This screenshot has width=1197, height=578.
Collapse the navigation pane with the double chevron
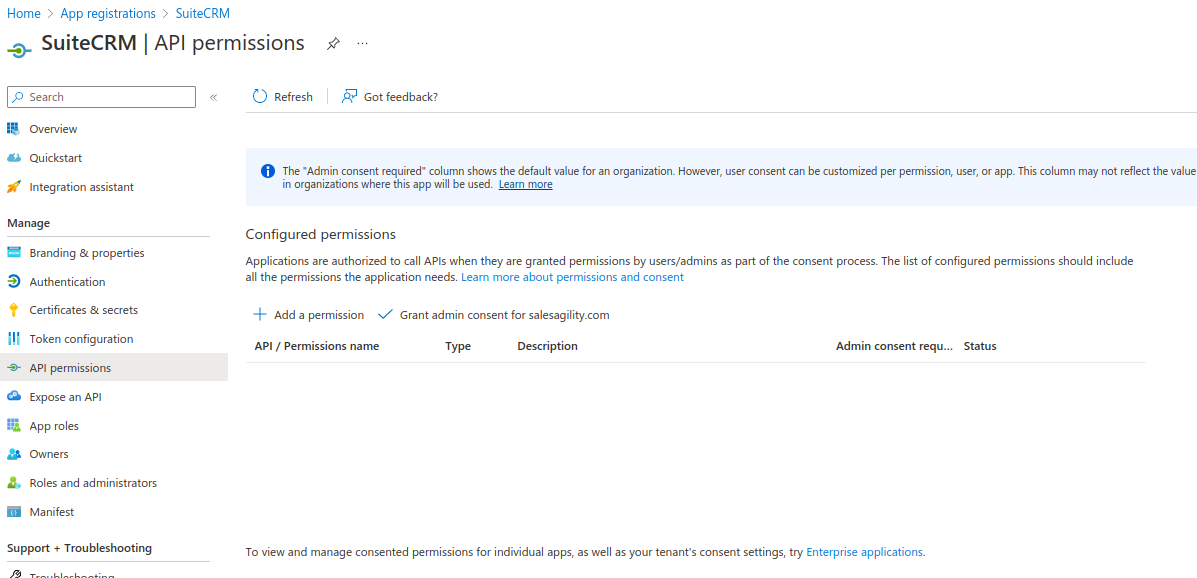(214, 97)
